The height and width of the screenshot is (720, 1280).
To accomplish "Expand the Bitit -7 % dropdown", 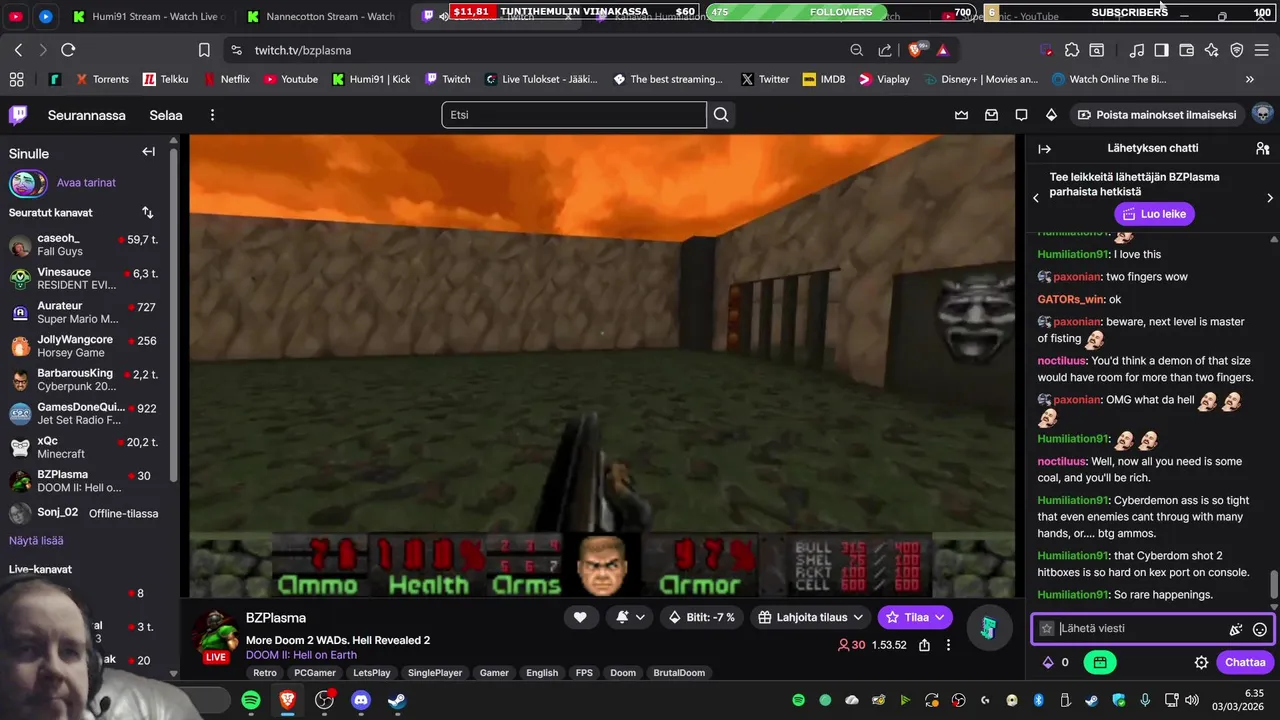I will click(x=701, y=617).
